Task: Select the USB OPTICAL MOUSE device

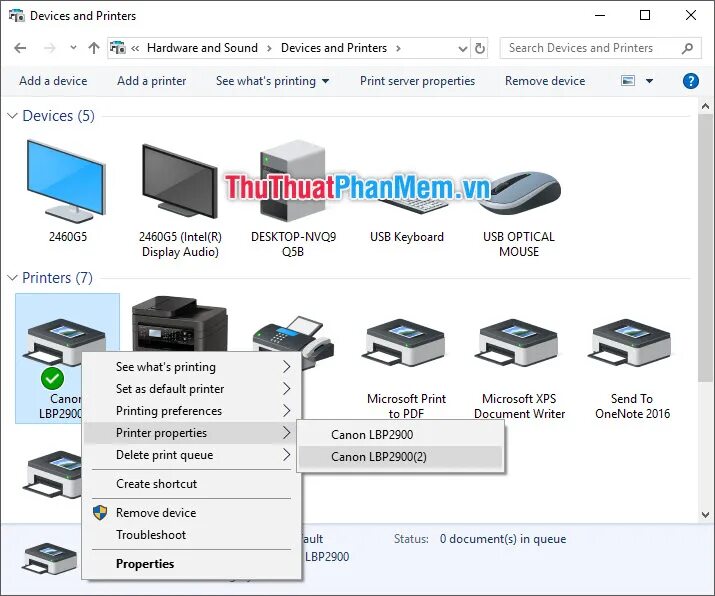Action: tap(519, 192)
